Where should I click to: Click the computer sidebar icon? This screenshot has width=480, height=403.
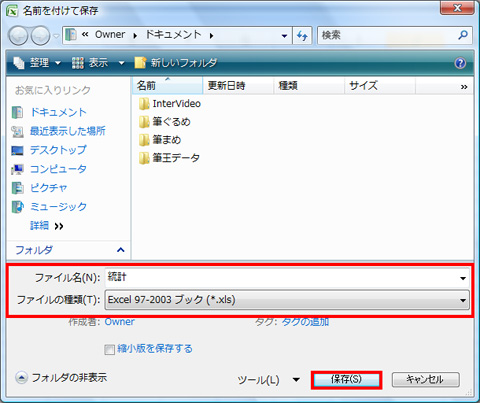(17, 169)
